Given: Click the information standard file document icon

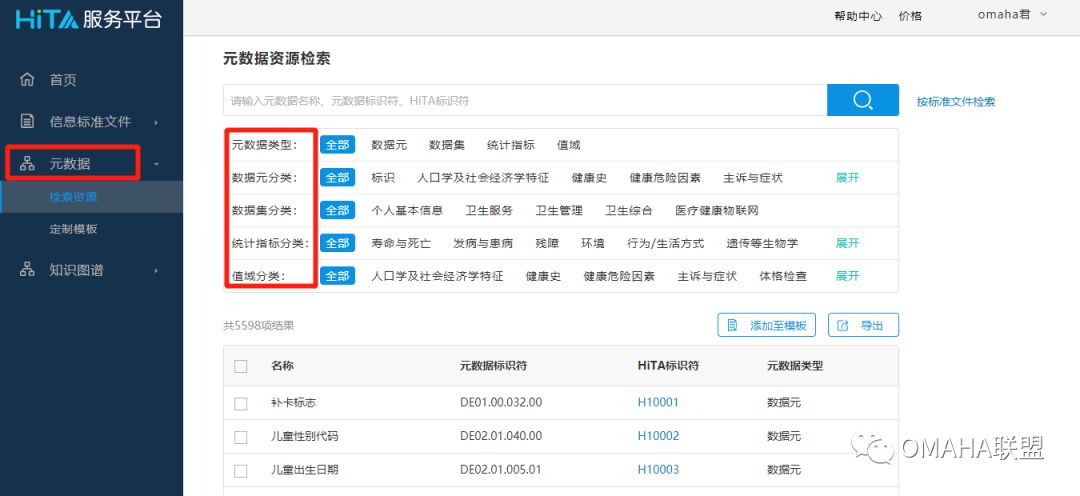Looking at the screenshot, I should tap(27, 122).
